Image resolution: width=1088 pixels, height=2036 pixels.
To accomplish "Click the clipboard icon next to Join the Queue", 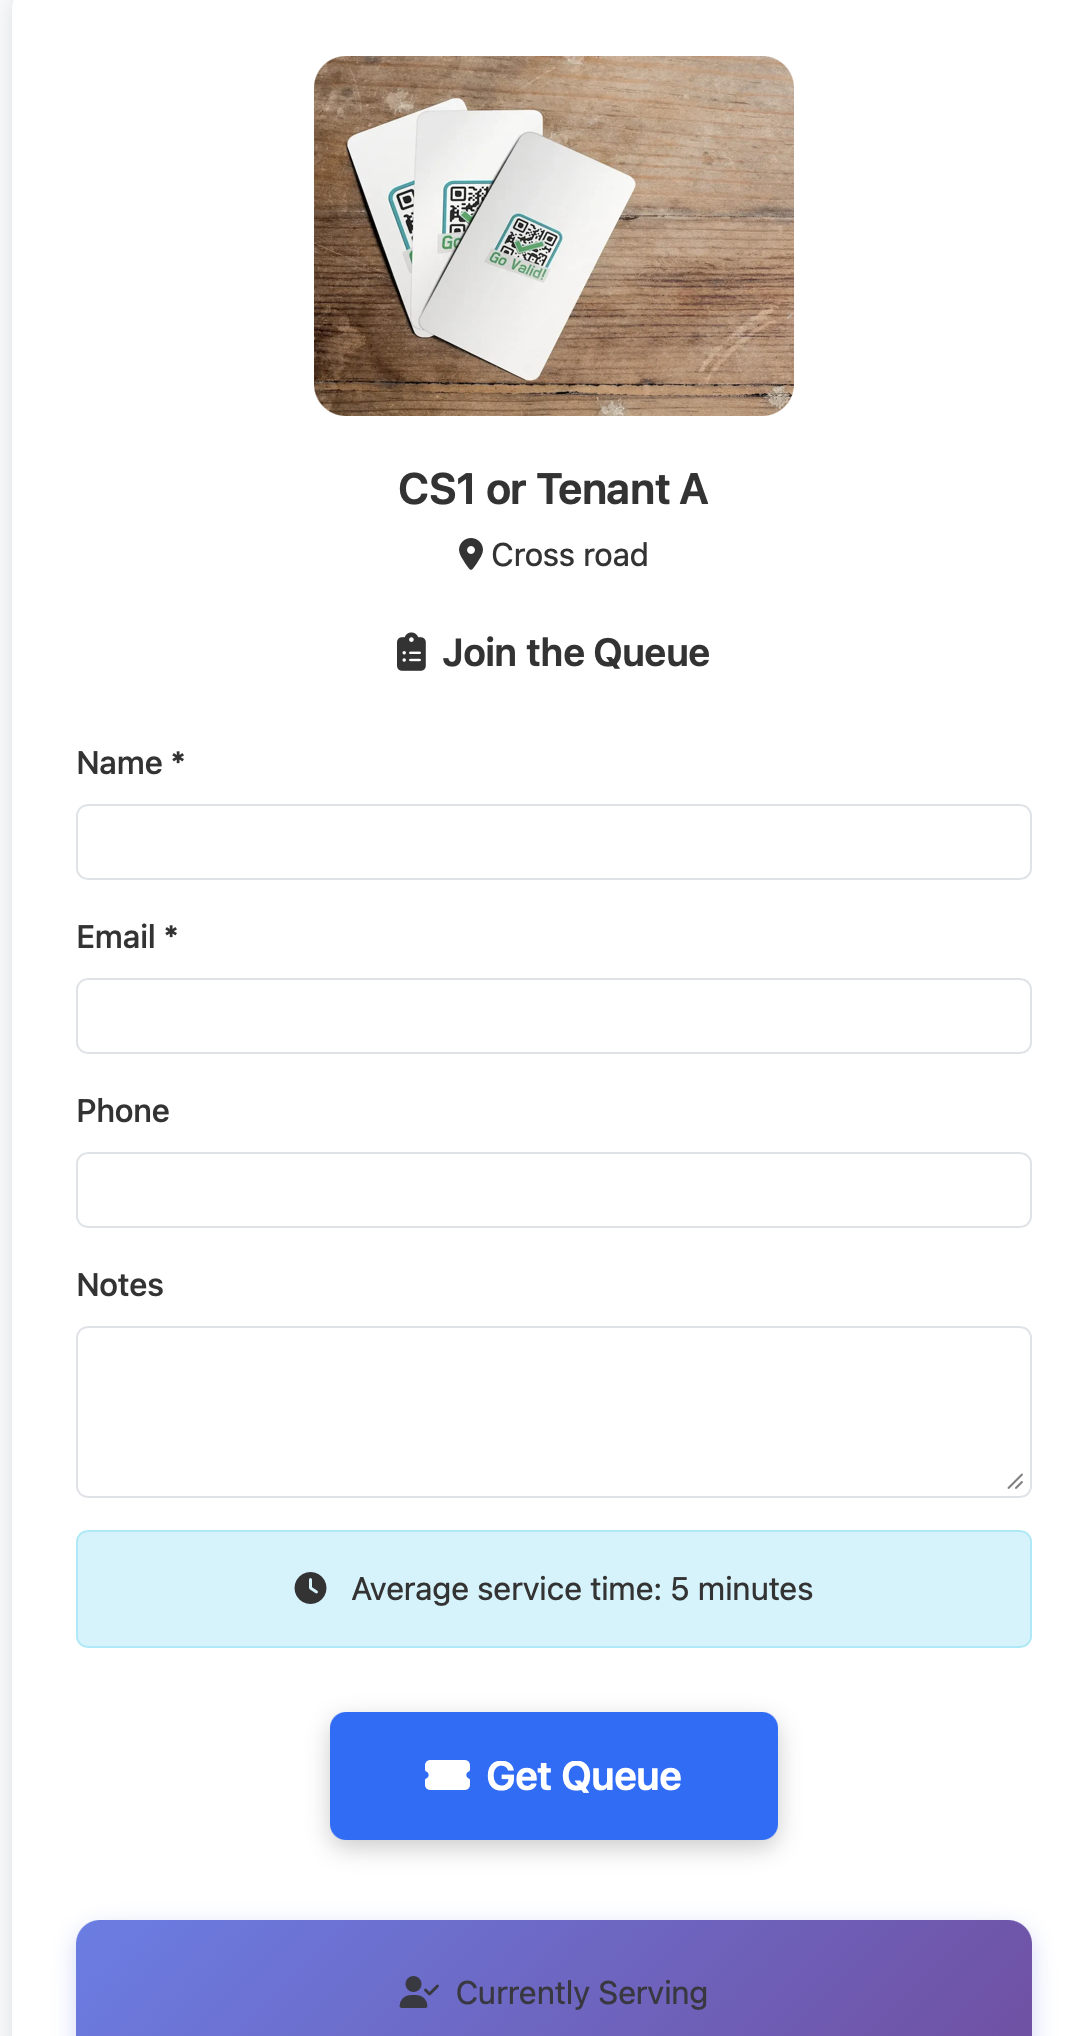I will pyautogui.click(x=412, y=651).
